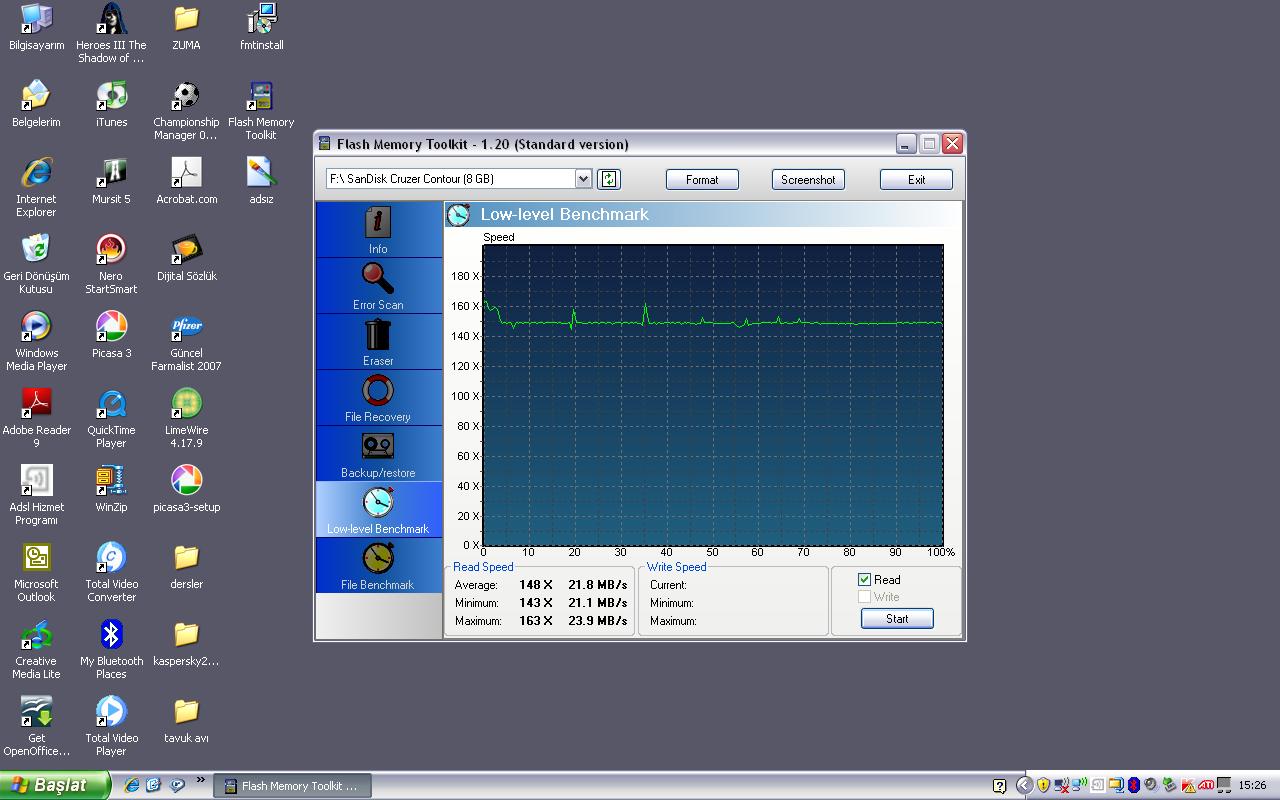The image size is (1280, 800).
Task: Select the Geri Dönüşüm Kutusu recycle bin
Action: pos(36,264)
